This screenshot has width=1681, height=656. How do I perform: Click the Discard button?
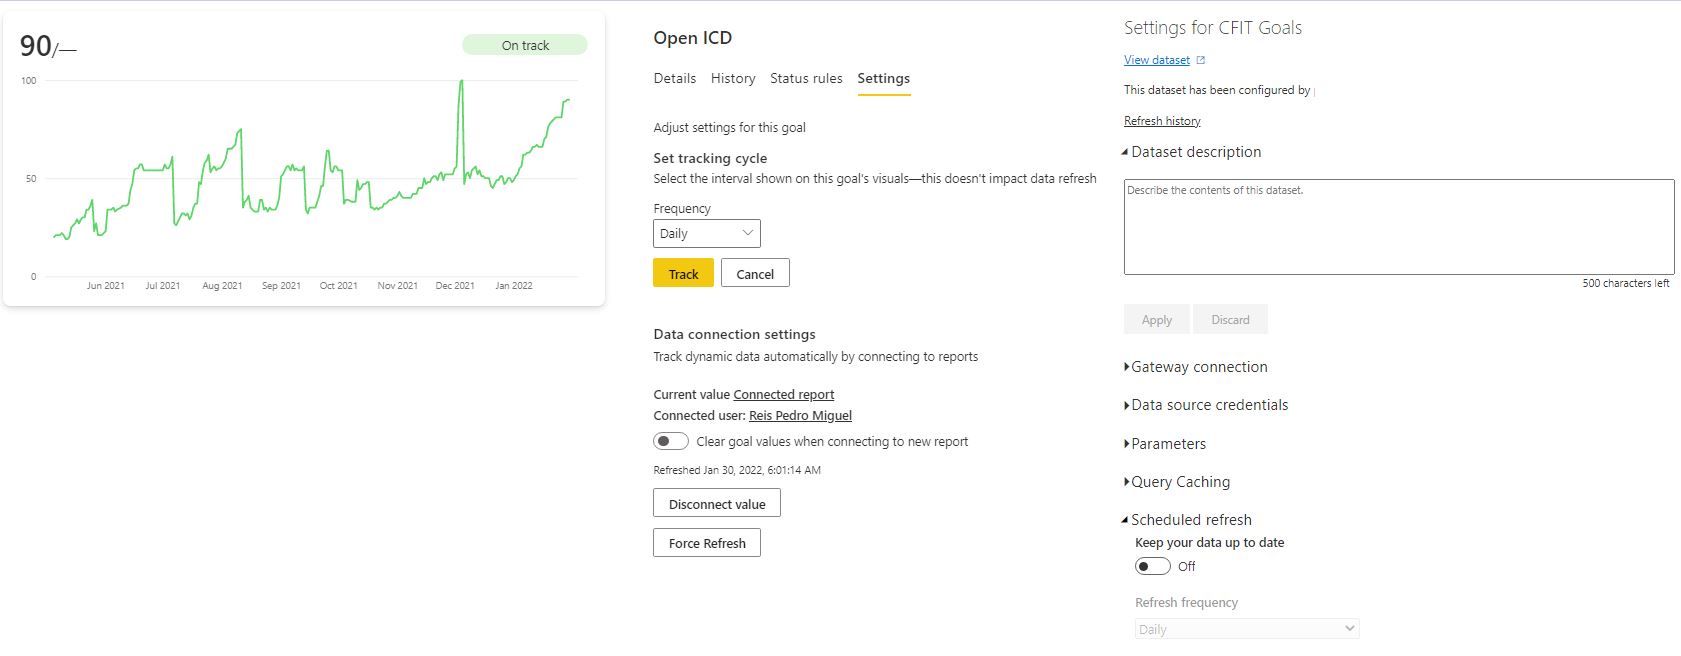coord(1231,319)
